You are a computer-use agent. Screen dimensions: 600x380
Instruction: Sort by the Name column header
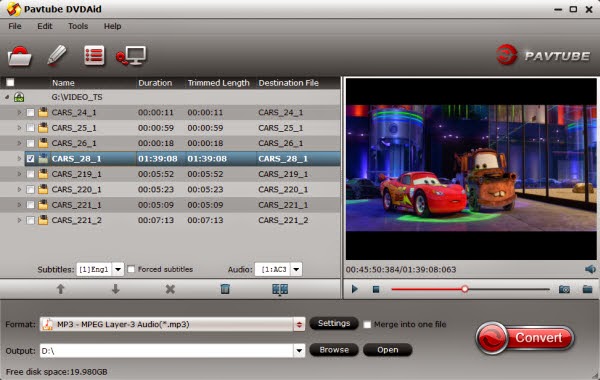63,83
